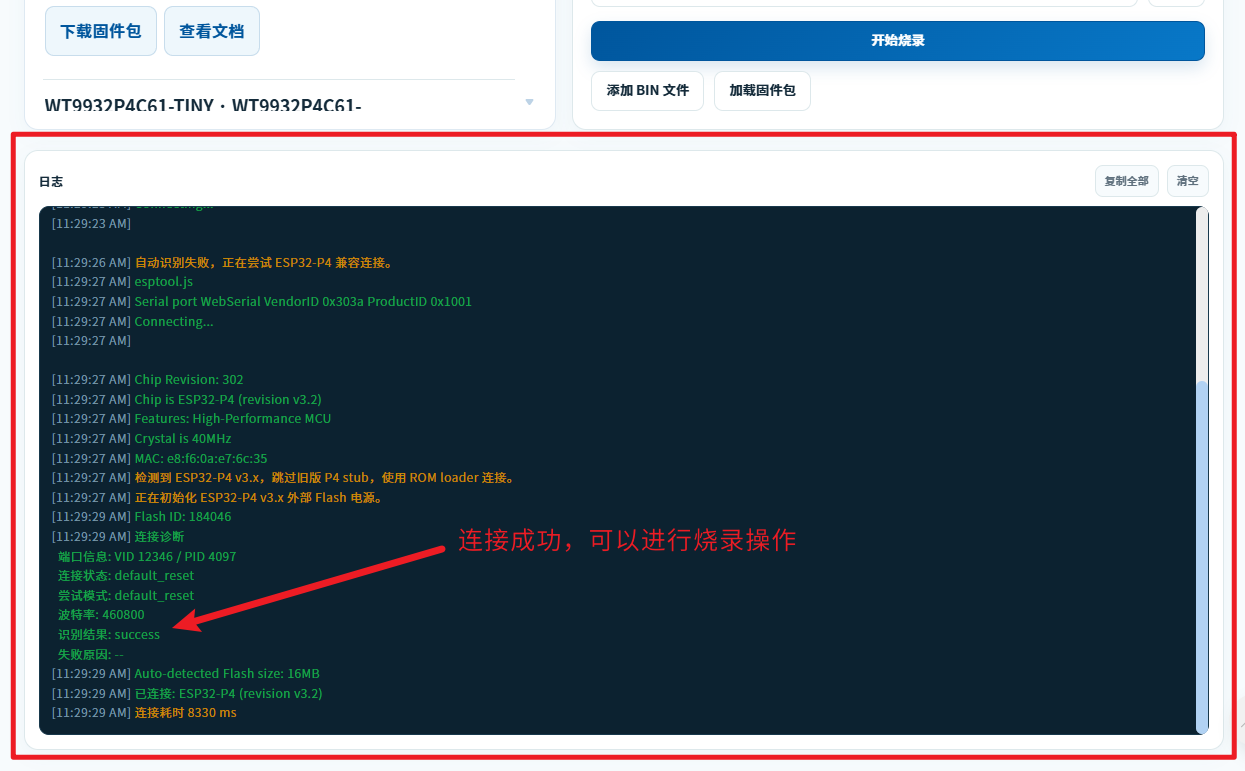
Task: Select 'Auto-detected Flash size: 16MB' line
Action: point(185,674)
